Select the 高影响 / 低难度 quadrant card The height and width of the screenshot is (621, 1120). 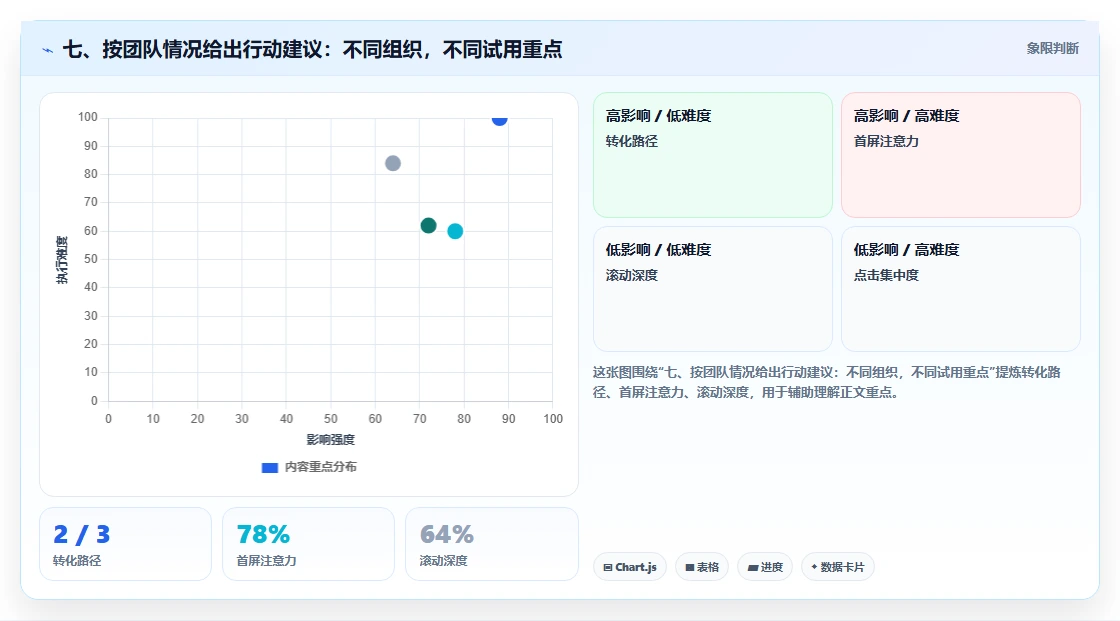pyautogui.click(x=713, y=155)
